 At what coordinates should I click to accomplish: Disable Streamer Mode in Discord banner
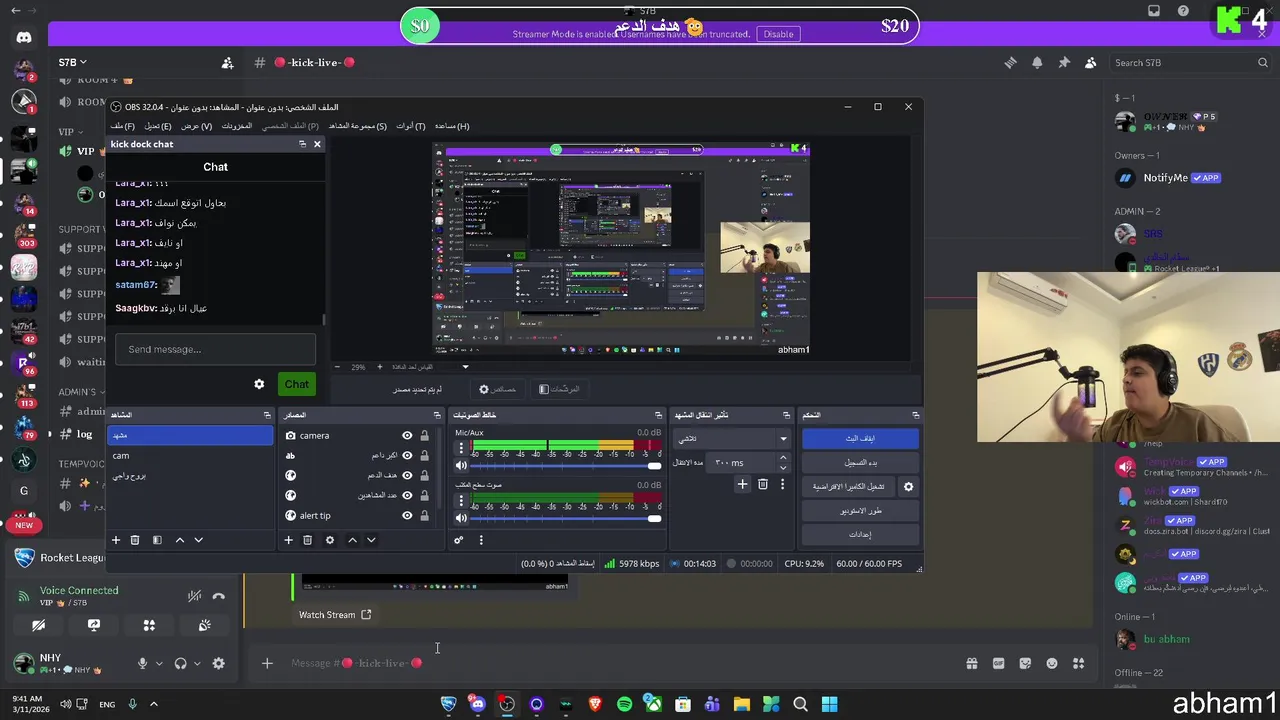(778, 34)
